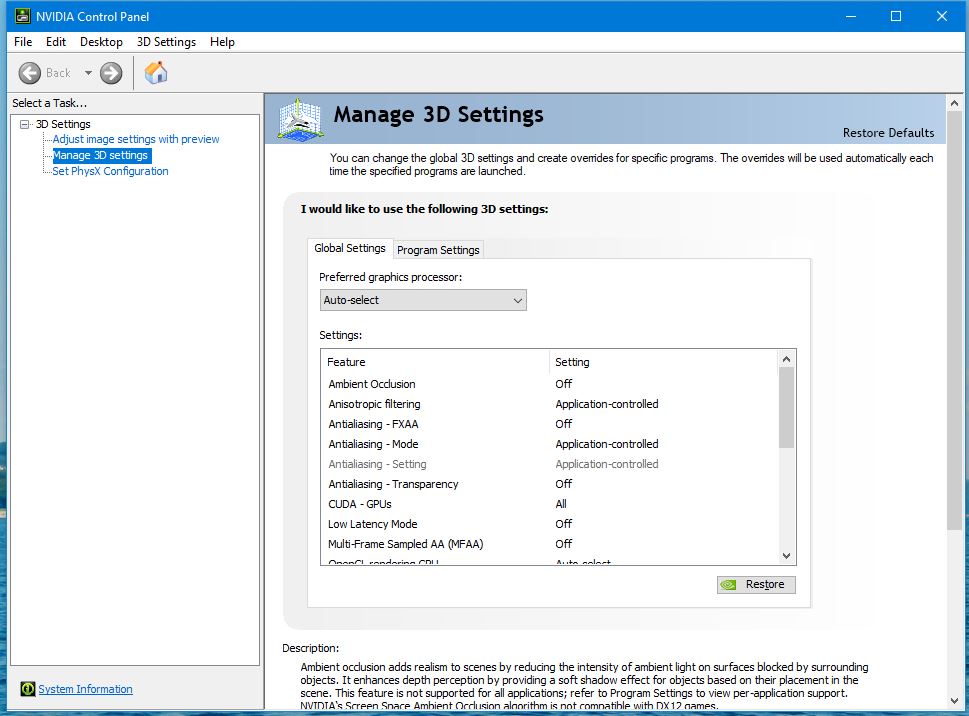Click the Restore Defaults link
This screenshot has width=969, height=716.
(888, 133)
